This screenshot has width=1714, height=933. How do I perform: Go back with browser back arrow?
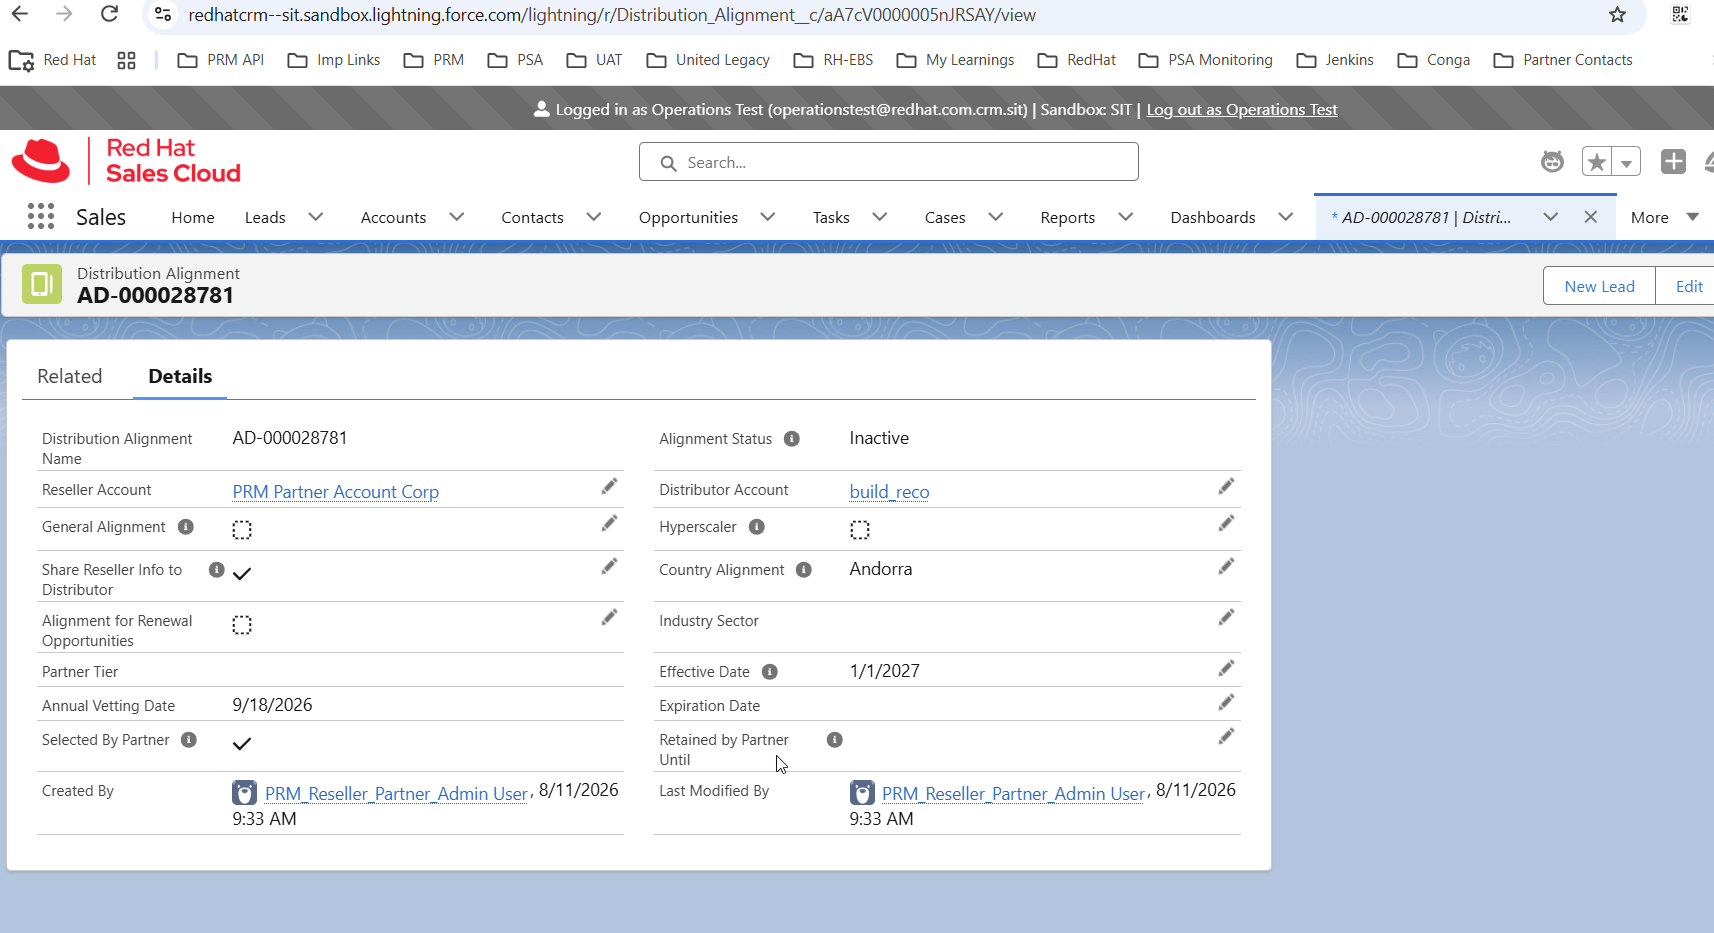[x=19, y=14]
